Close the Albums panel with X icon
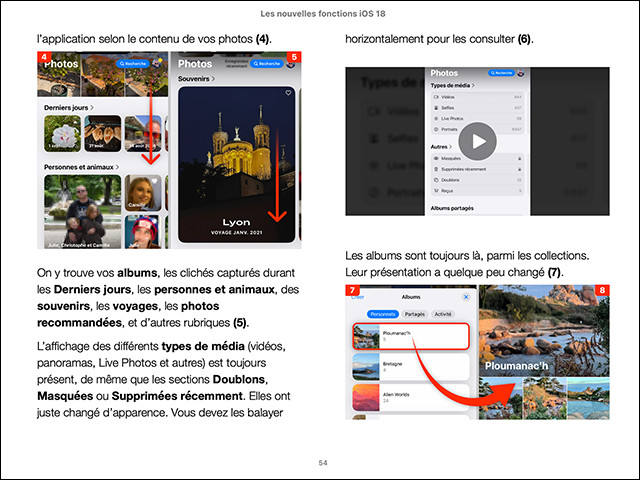This screenshot has width=640, height=480. click(x=466, y=297)
